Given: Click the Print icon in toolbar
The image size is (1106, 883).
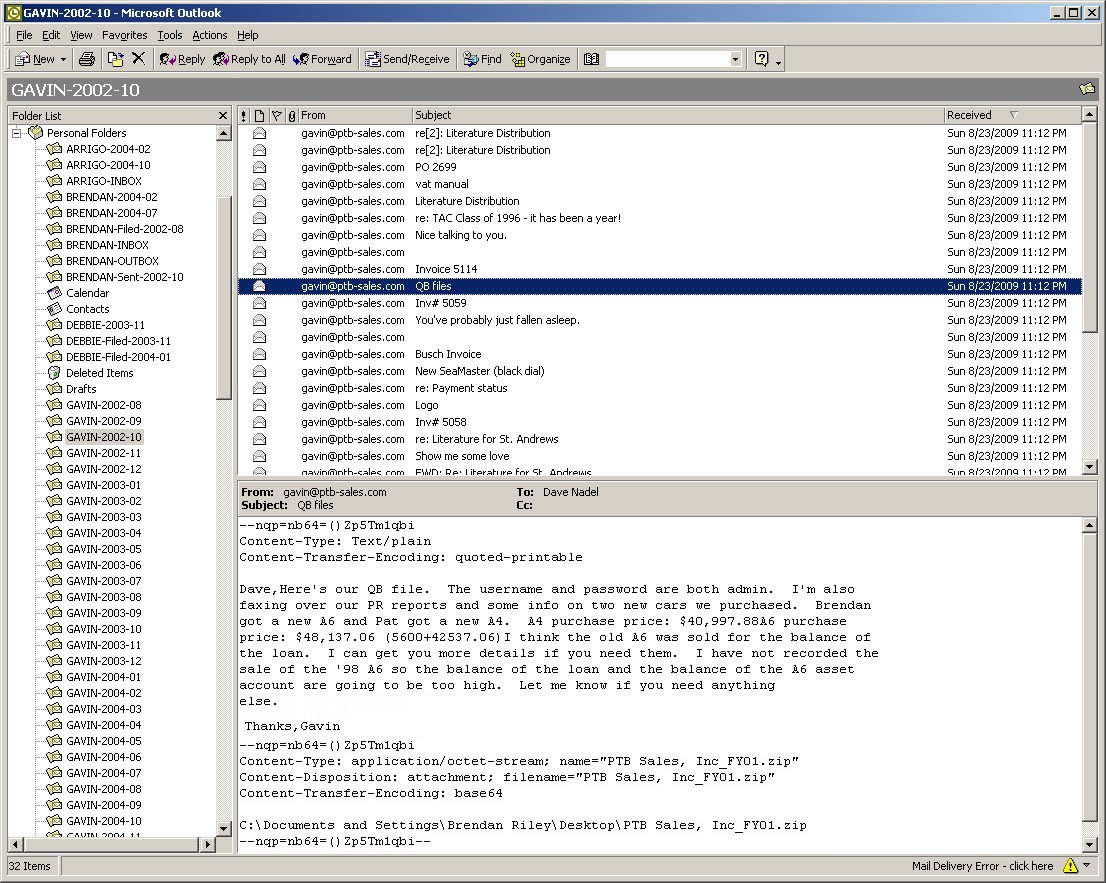Looking at the screenshot, I should coord(87,59).
